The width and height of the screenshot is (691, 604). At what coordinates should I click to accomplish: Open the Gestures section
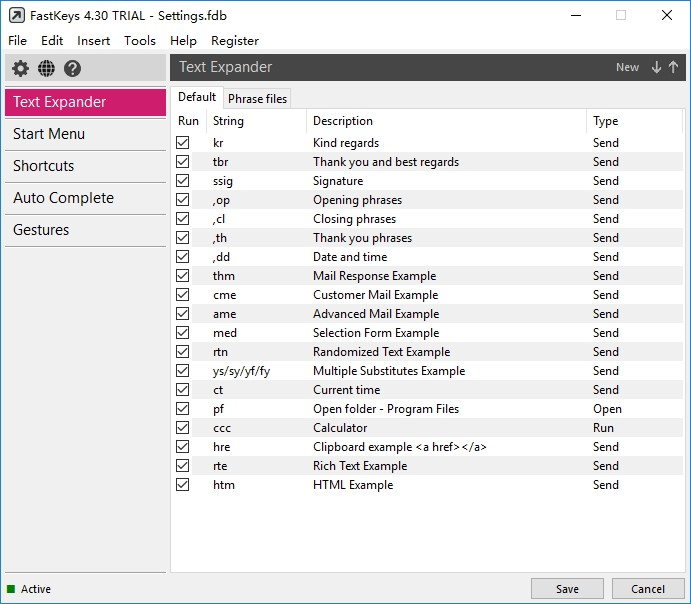85,230
